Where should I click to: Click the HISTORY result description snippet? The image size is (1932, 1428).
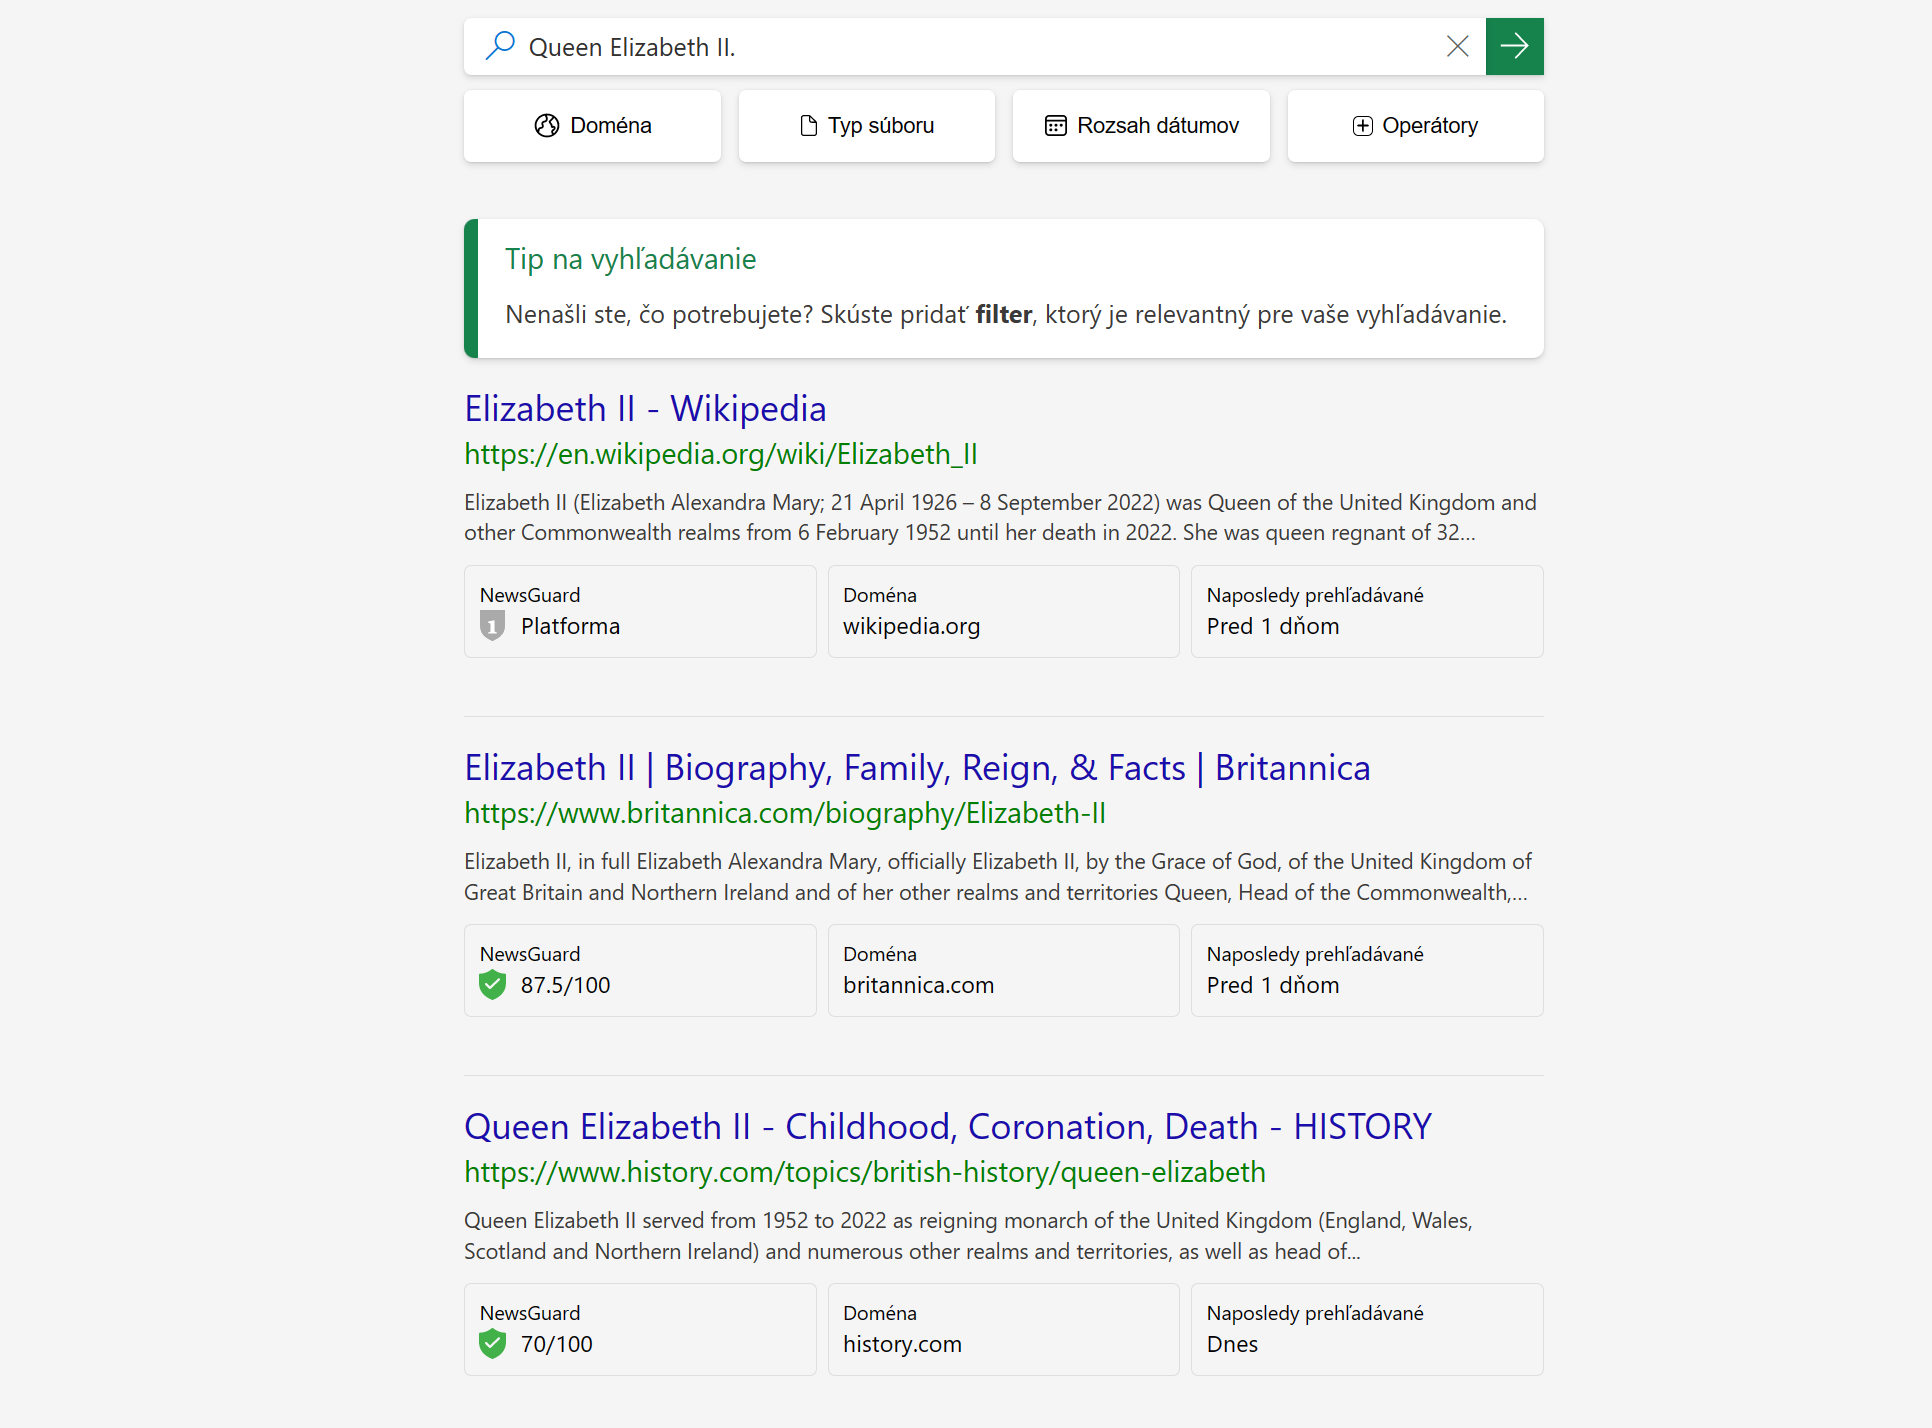pyautogui.click(x=968, y=1236)
